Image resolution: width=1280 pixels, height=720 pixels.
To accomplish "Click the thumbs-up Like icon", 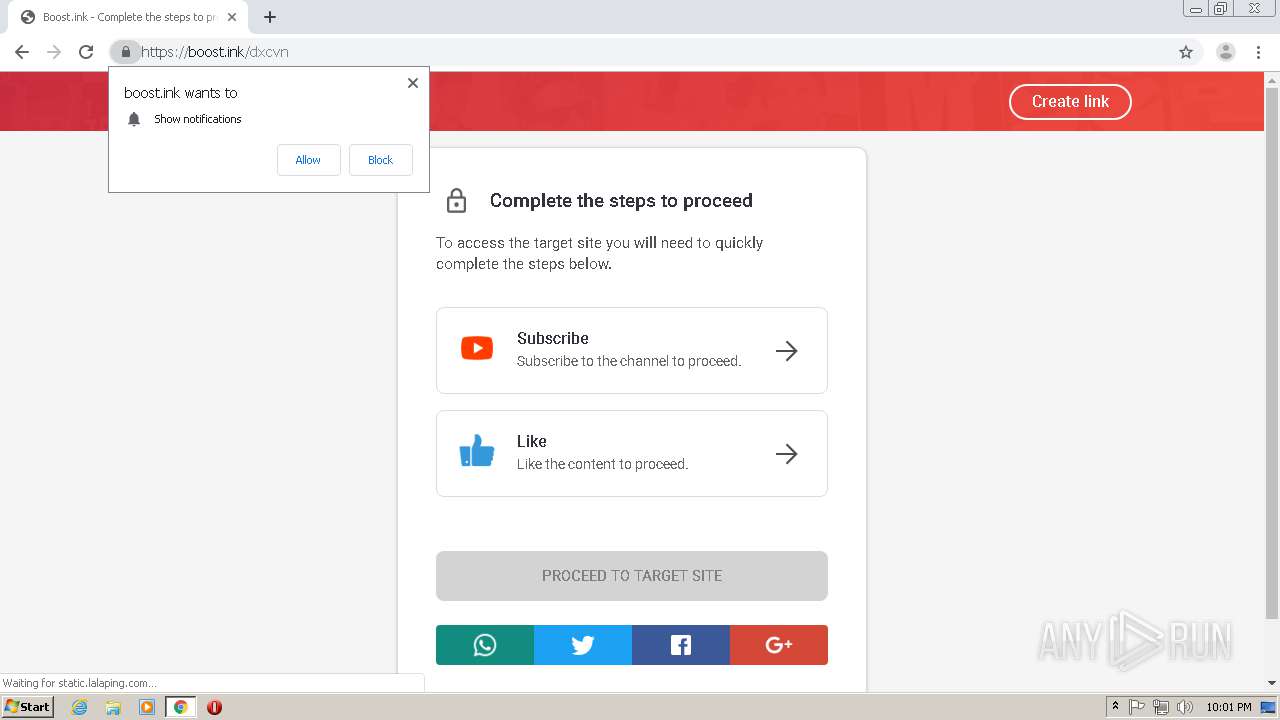I will point(477,451).
